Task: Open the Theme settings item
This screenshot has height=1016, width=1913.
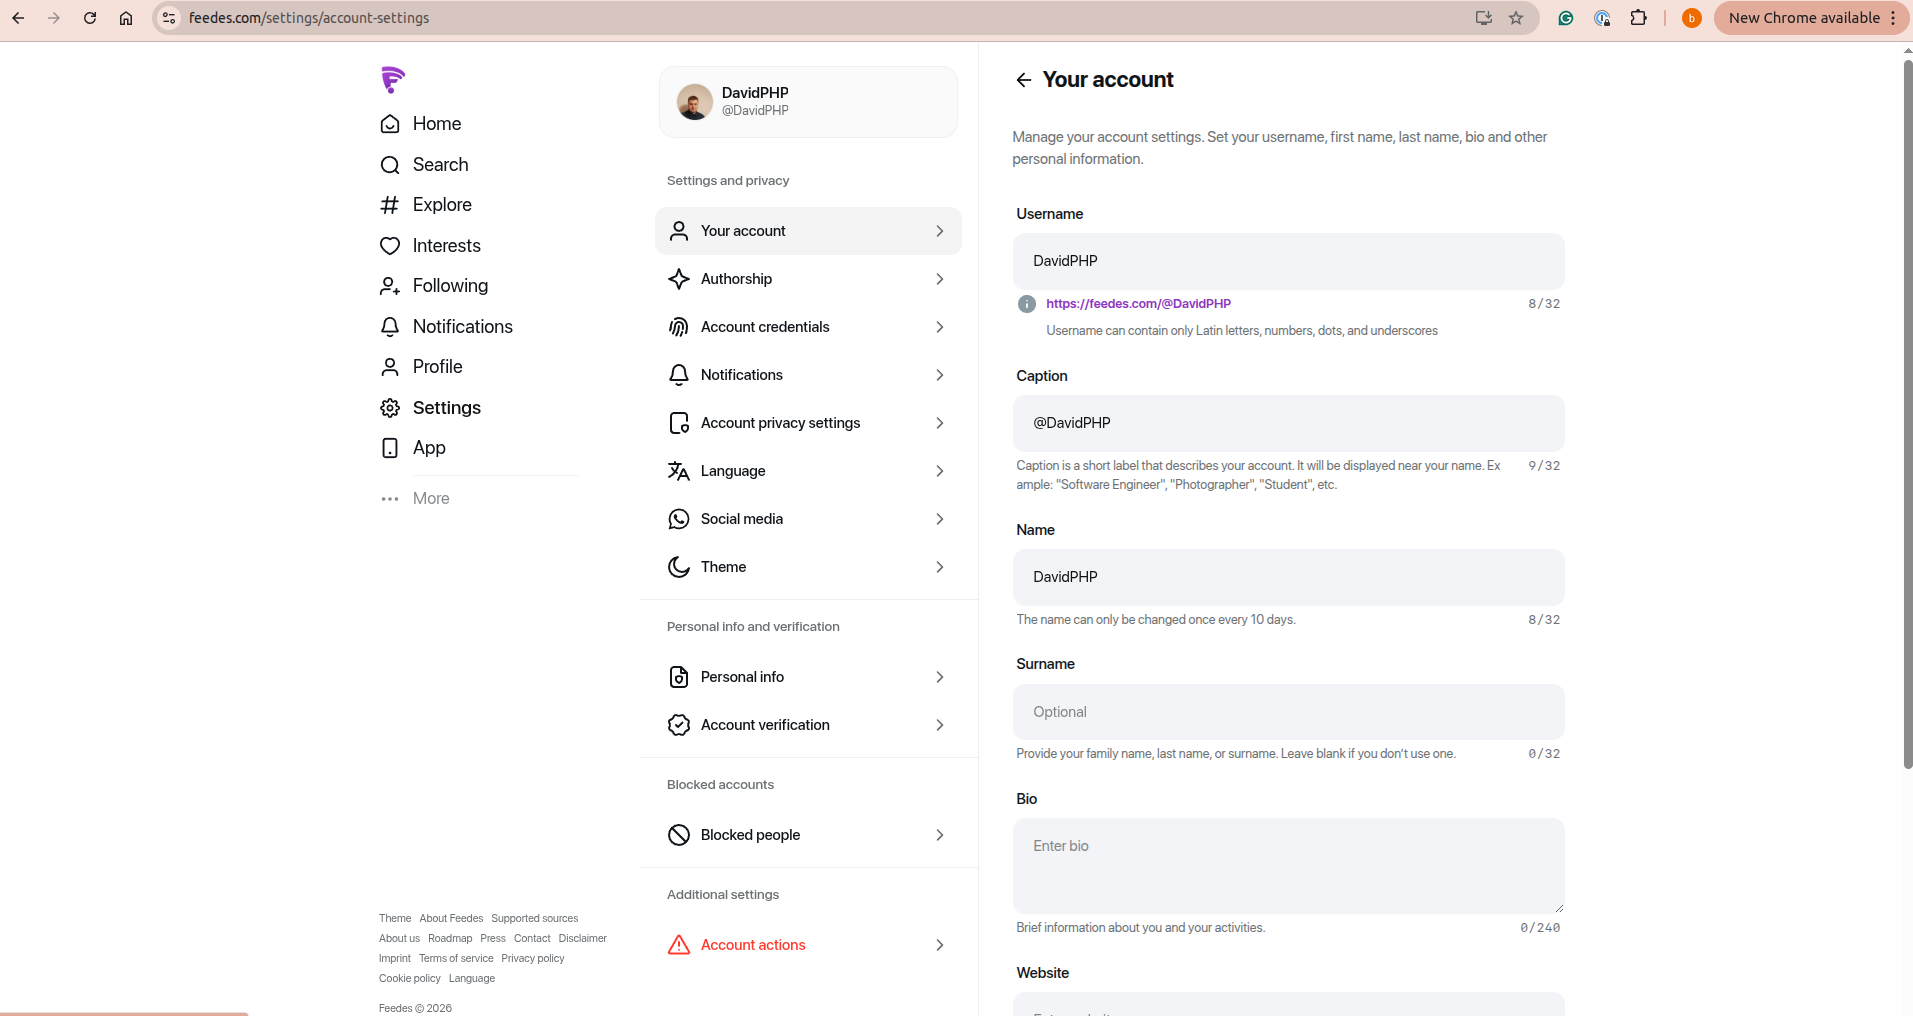Action: pyautogui.click(x=808, y=567)
